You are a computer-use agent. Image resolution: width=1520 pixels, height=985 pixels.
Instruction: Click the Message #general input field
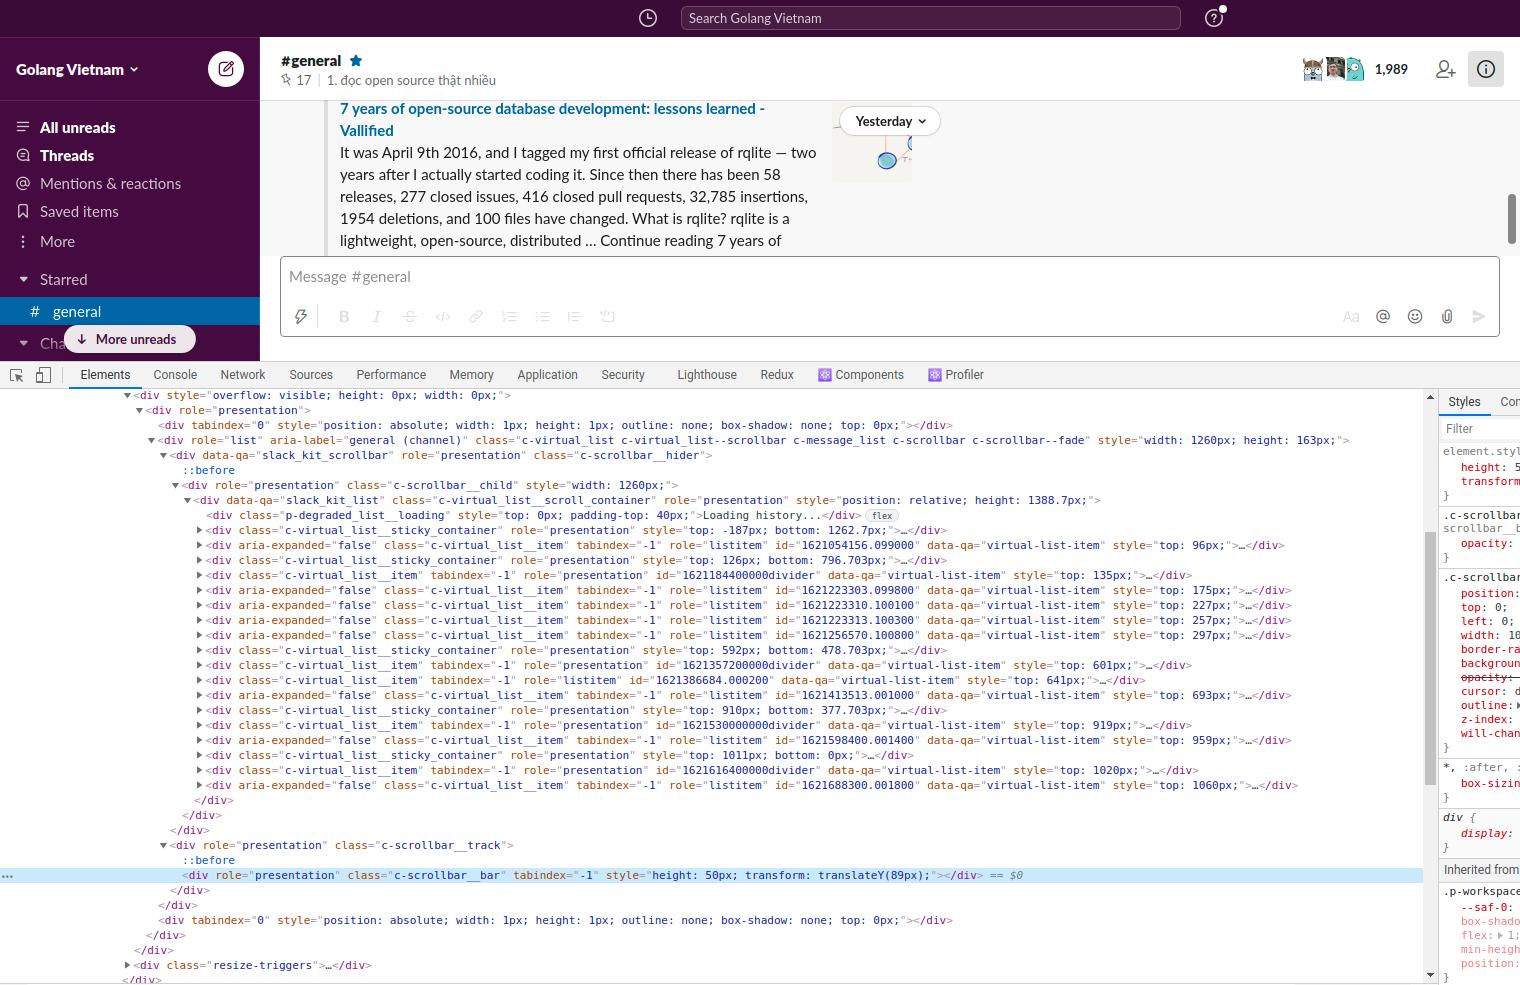[889, 277]
